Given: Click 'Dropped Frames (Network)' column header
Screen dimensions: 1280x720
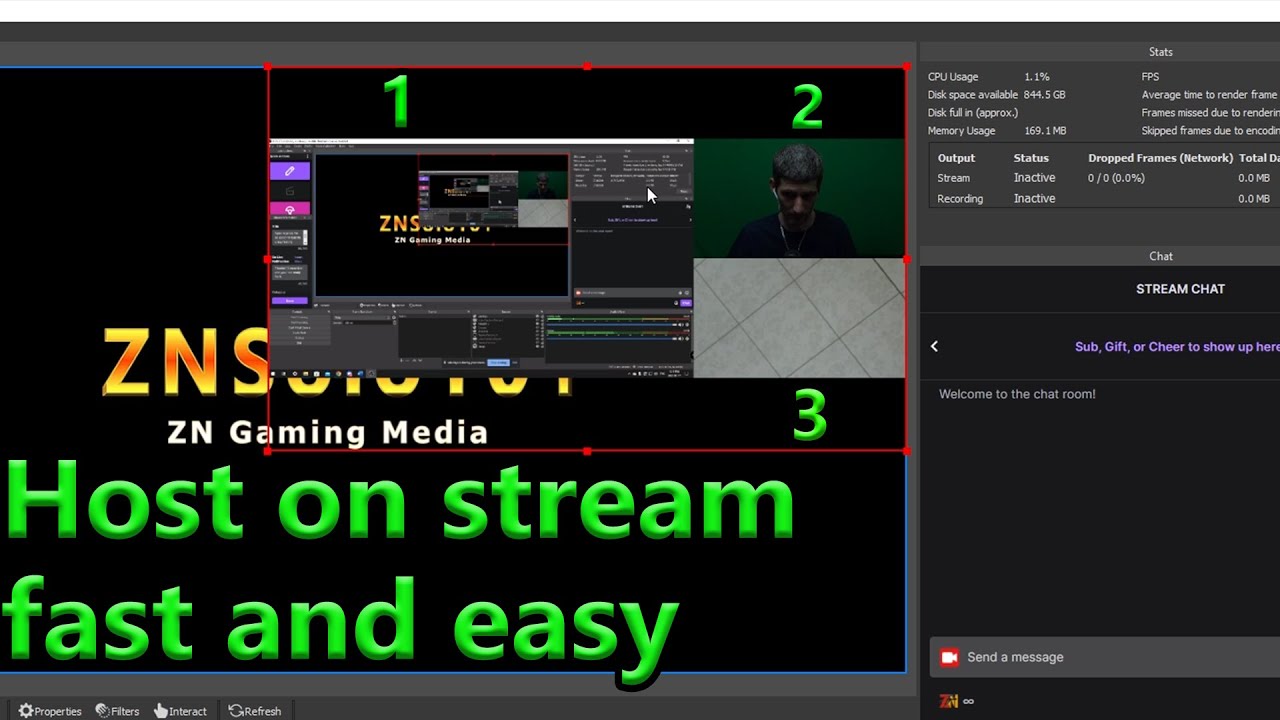Looking at the screenshot, I should coord(1160,158).
